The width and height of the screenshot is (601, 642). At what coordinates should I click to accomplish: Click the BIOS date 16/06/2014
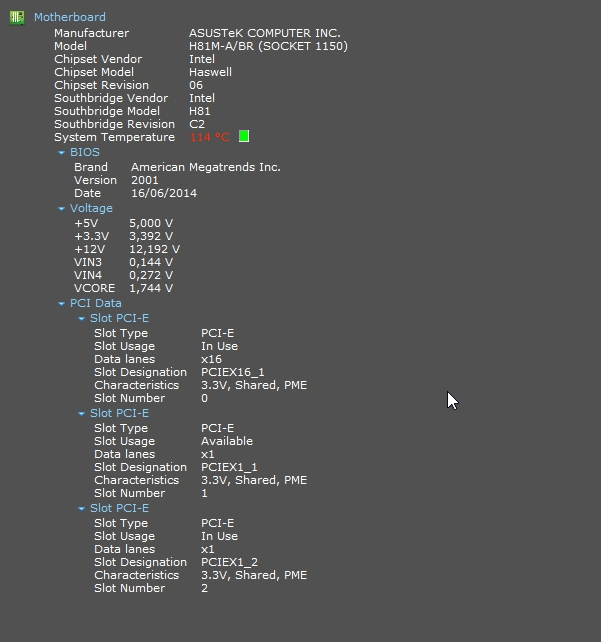coord(164,194)
